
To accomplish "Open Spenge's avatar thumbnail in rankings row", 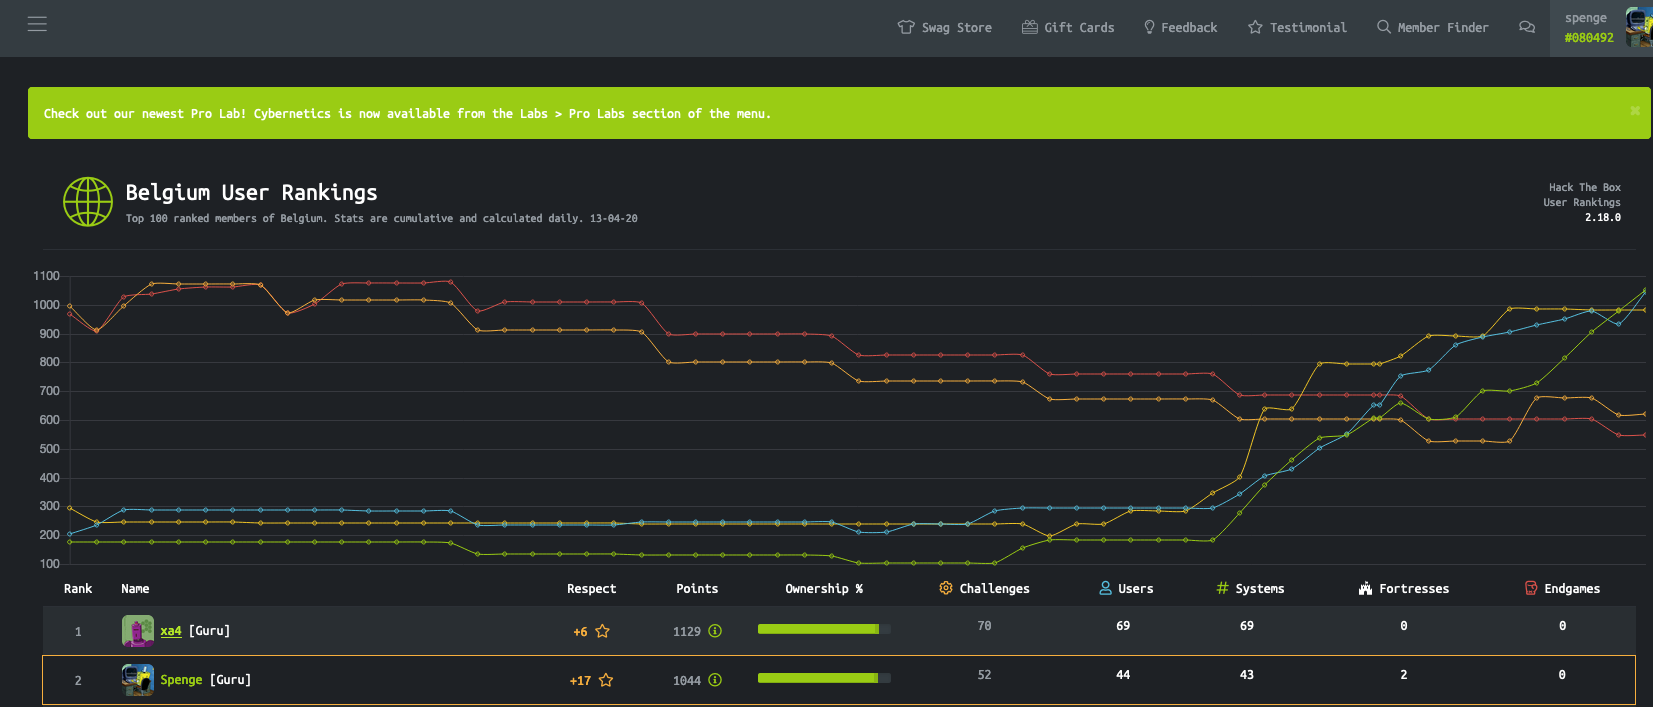I will point(137,680).
